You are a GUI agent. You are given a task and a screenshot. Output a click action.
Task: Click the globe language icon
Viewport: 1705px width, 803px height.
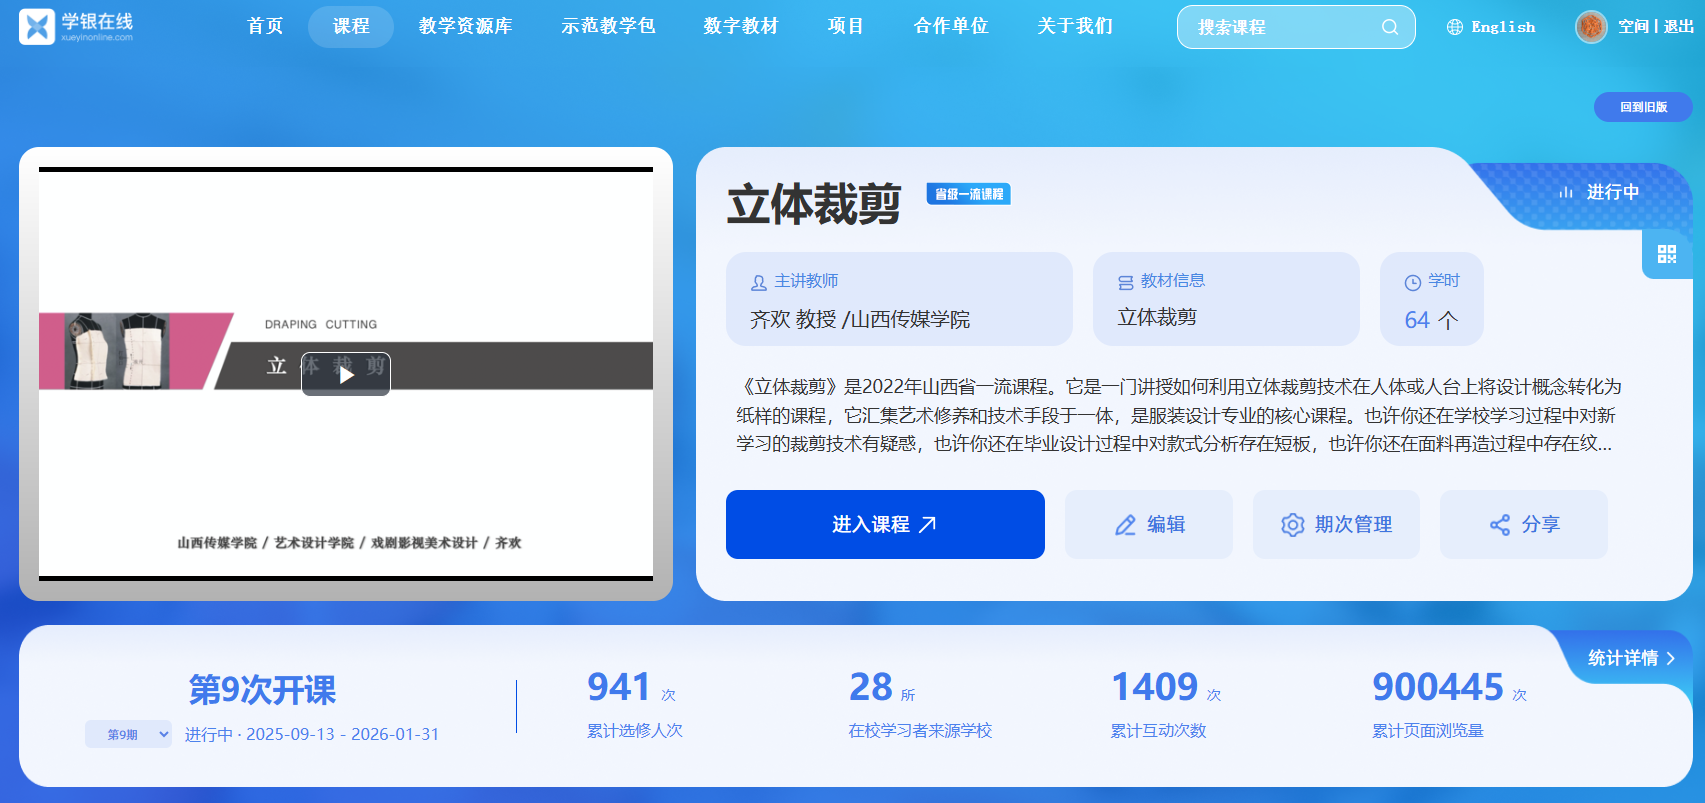click(x=1455, y=27)
